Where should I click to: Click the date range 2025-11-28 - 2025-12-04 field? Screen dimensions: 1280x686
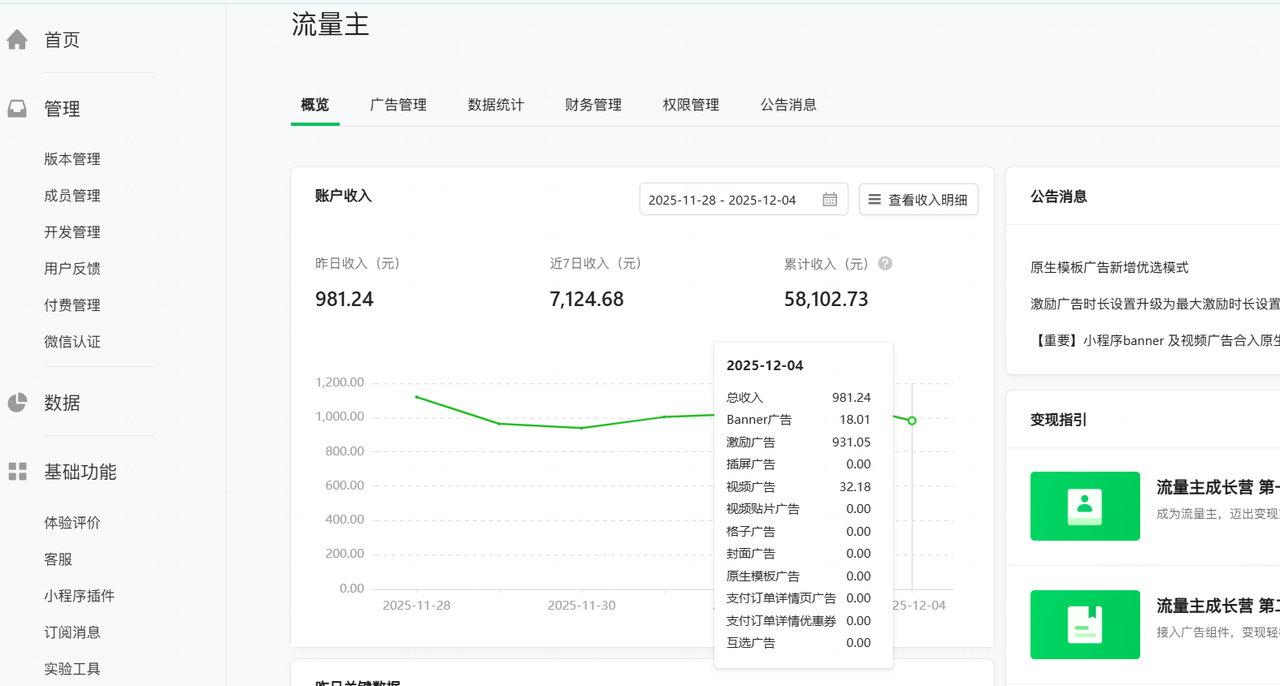click(743, 199)
